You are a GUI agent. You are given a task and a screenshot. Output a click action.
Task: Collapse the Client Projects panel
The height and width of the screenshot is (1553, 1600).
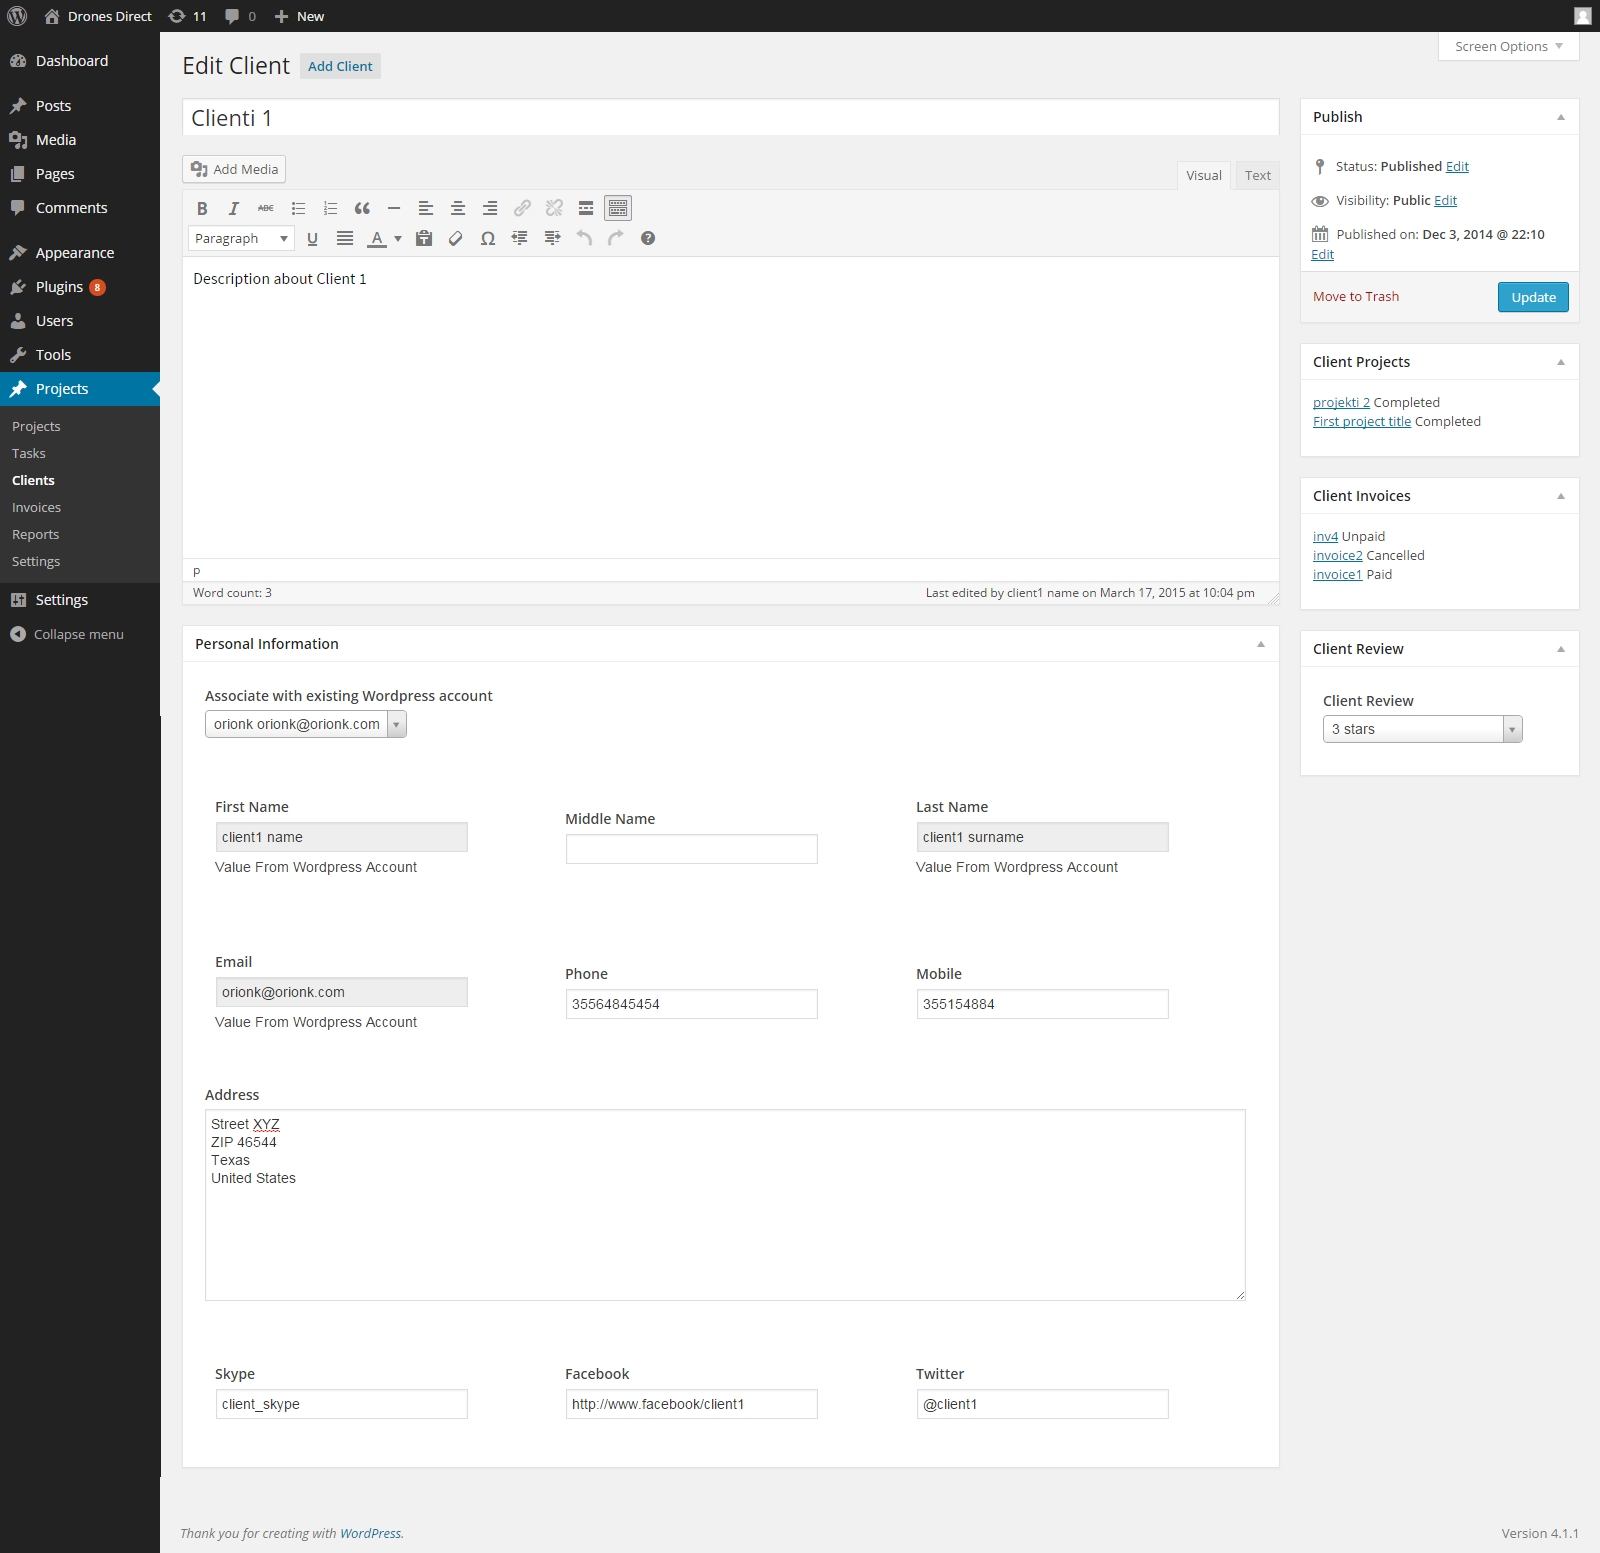coord(1561,362)
